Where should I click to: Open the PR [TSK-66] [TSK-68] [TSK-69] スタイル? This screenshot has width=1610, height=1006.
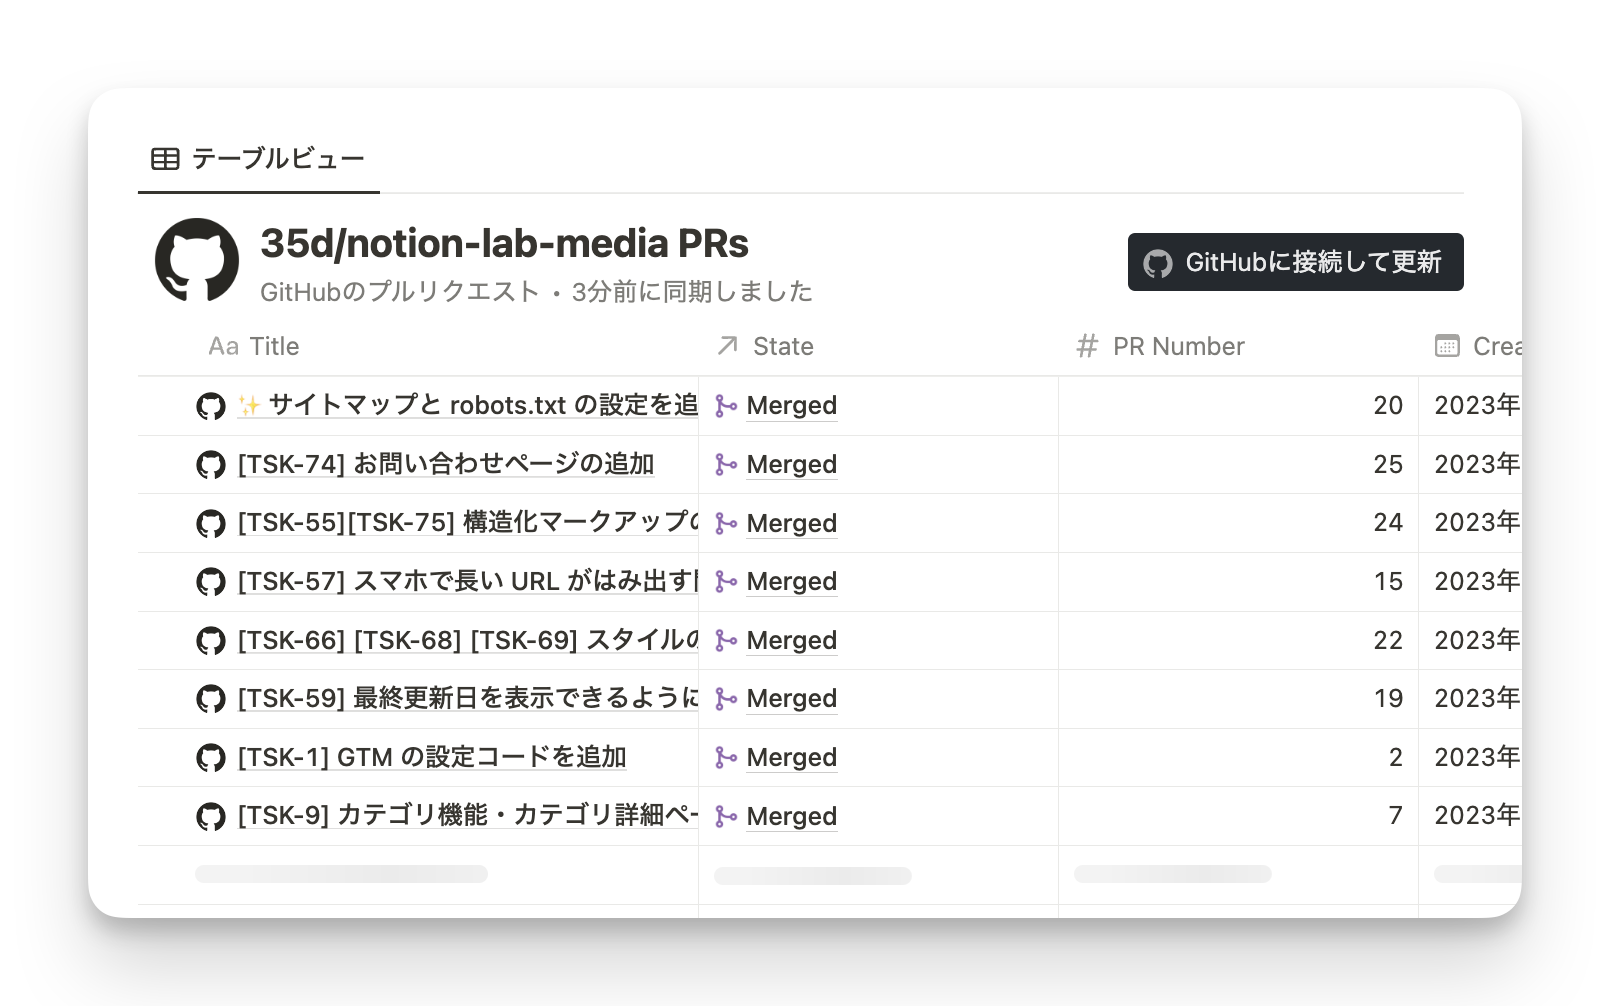click(x=467, y=640)
